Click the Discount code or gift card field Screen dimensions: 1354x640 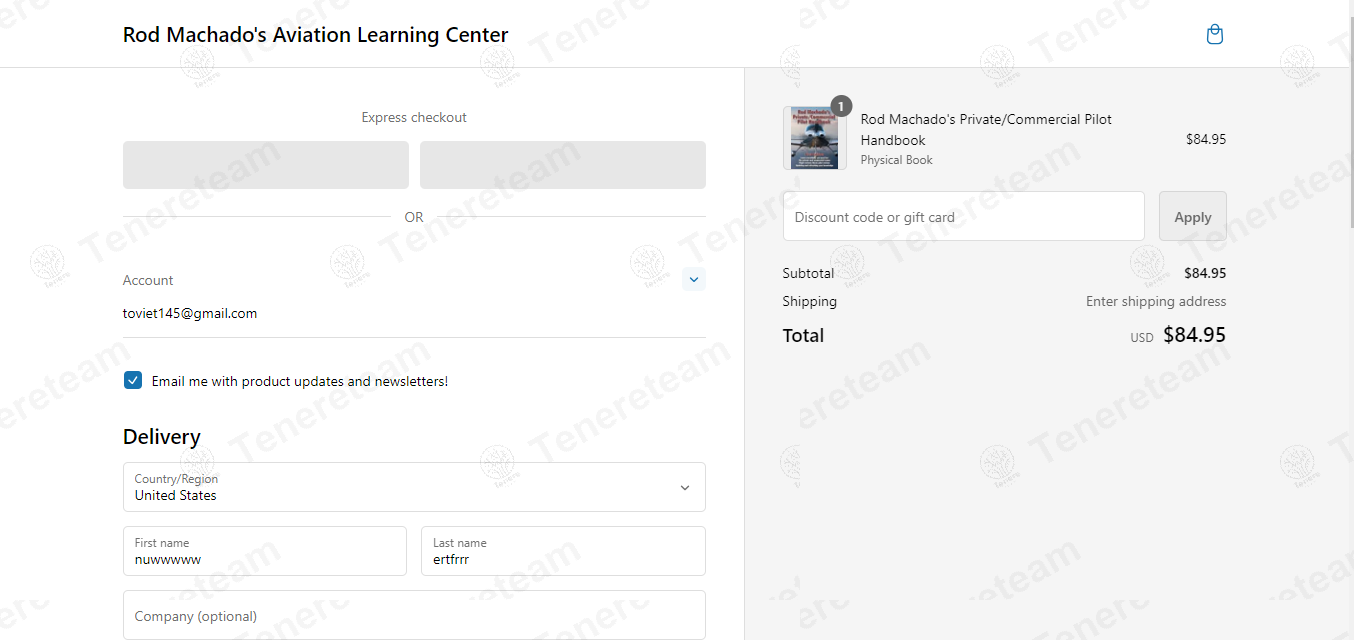point(964,216)
